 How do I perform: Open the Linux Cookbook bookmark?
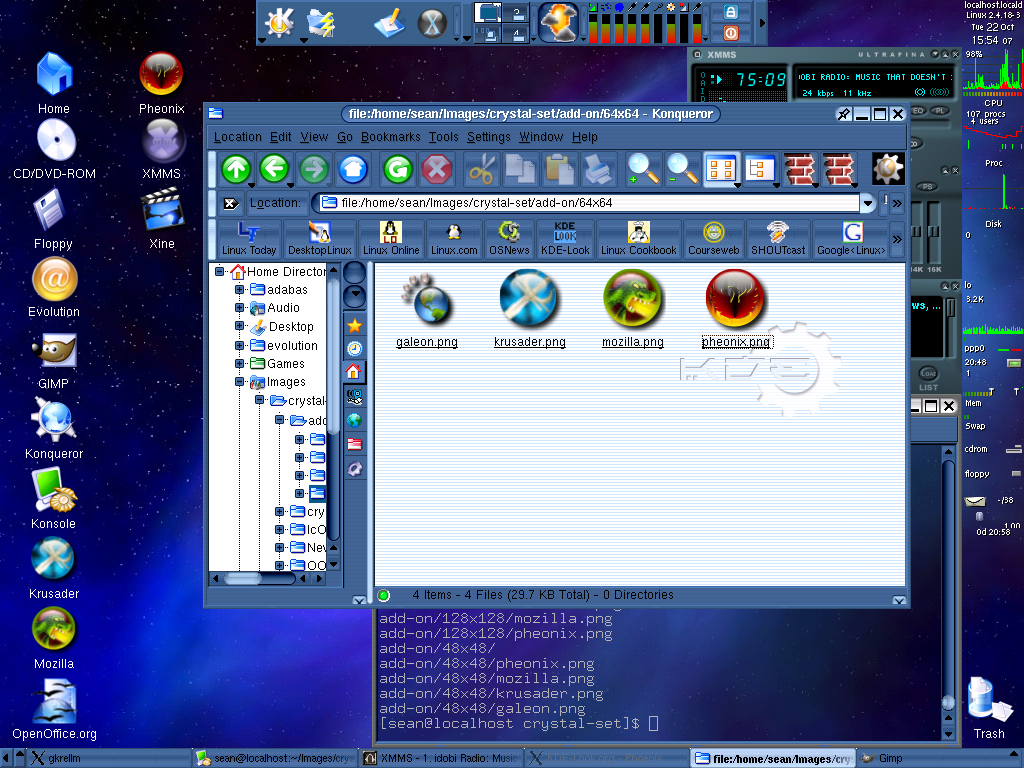coord(639,239)
